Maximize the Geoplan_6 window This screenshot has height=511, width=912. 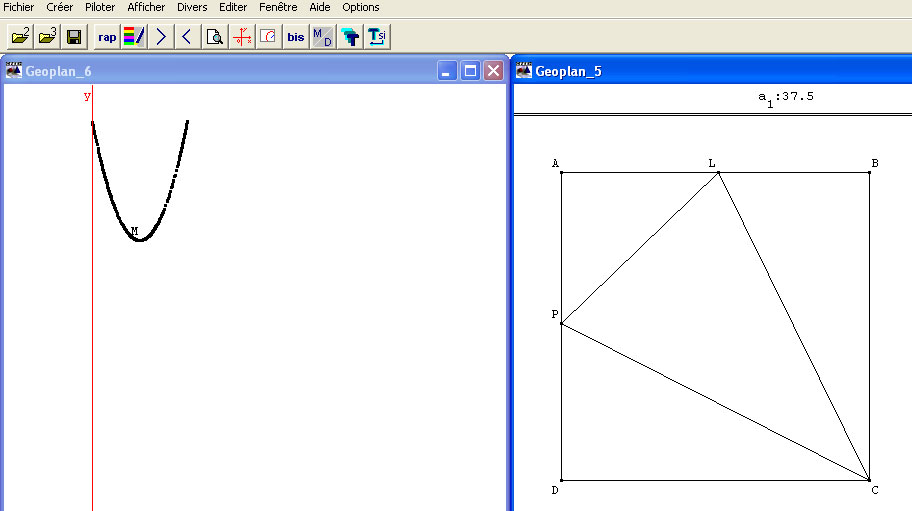tap(471, 71)
